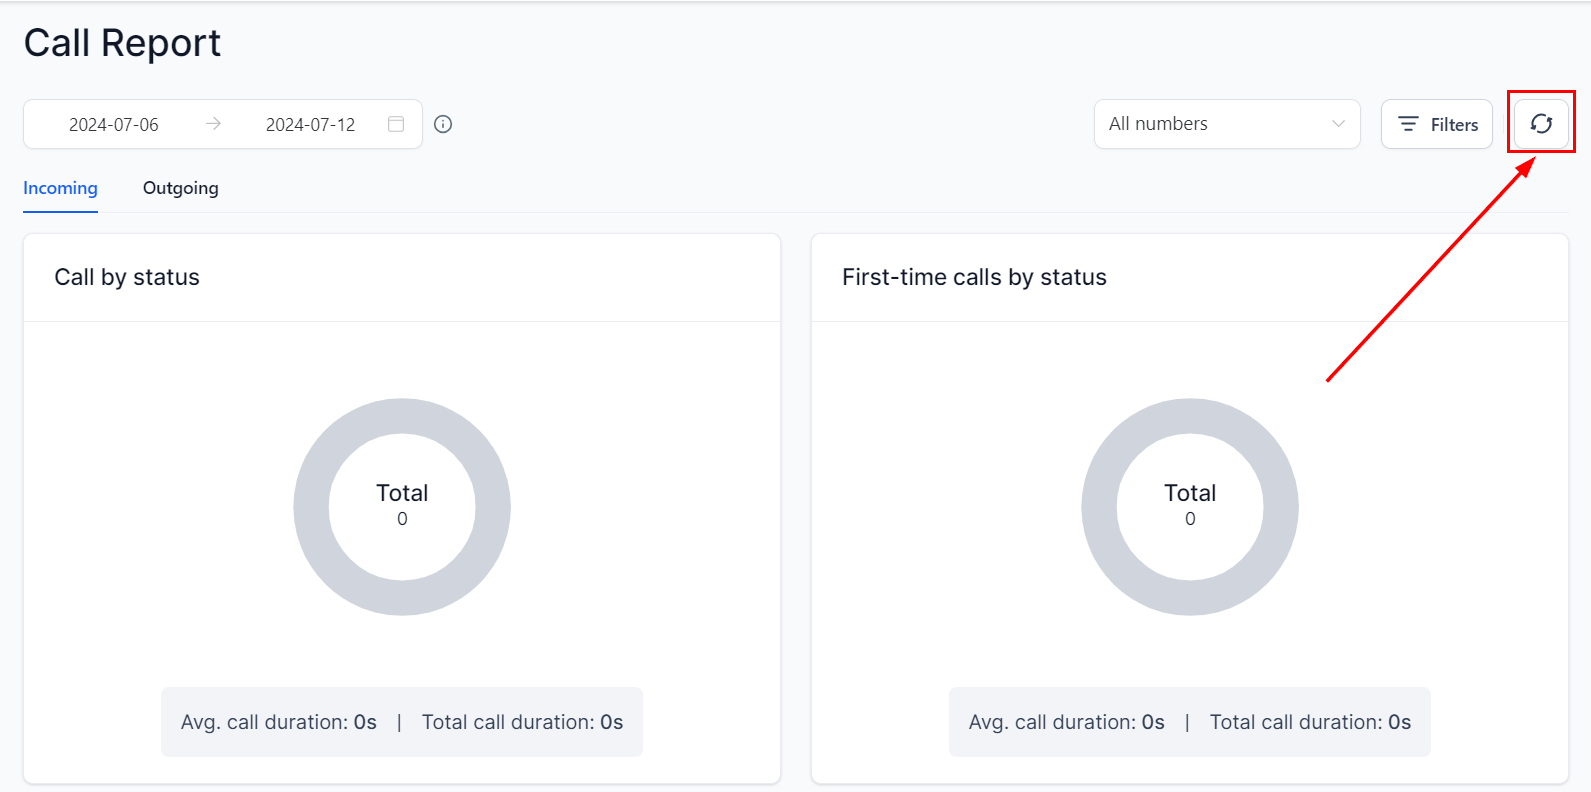Click the start date 2024-07-06 field
Screen dimensions: 1591x792
tap(114, 125)
